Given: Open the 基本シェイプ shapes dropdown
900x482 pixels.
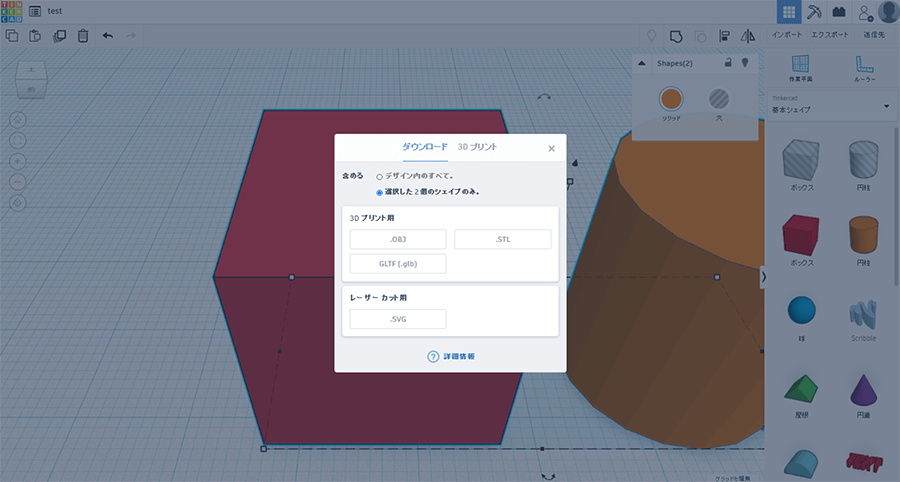Looking at the screenshot, I should [831, 106].
